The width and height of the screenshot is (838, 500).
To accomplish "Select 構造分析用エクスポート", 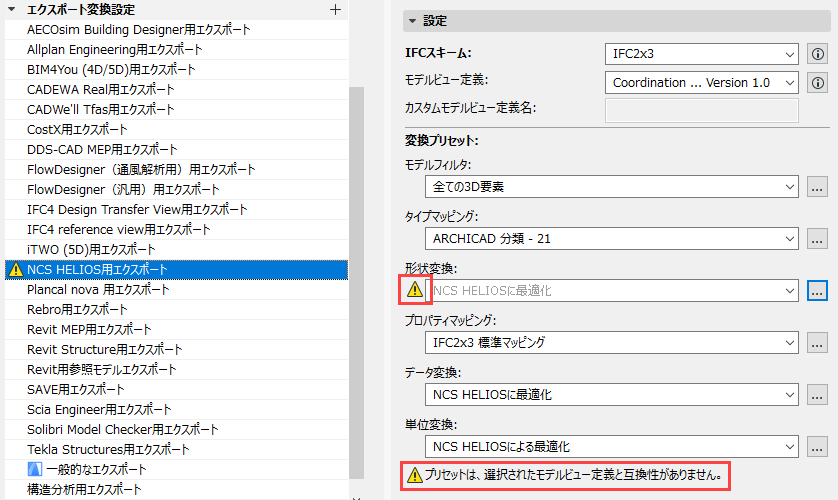I will 176,490.
